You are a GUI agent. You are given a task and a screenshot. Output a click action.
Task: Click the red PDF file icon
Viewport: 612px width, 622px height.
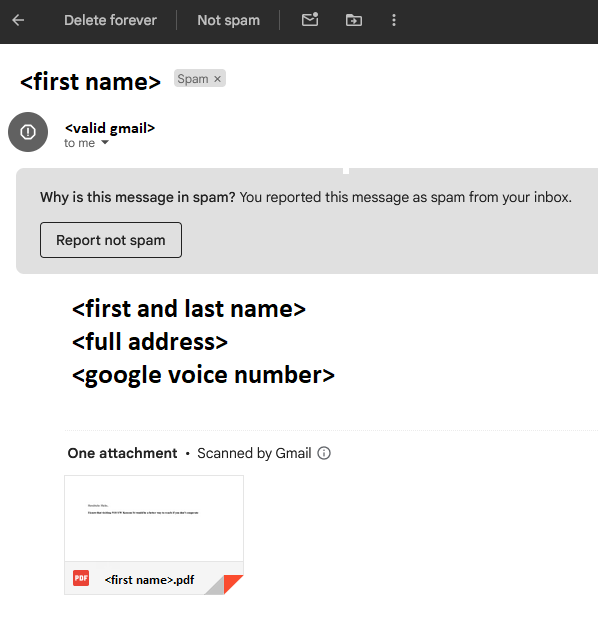pyautogui.click(x=81, y=578)
